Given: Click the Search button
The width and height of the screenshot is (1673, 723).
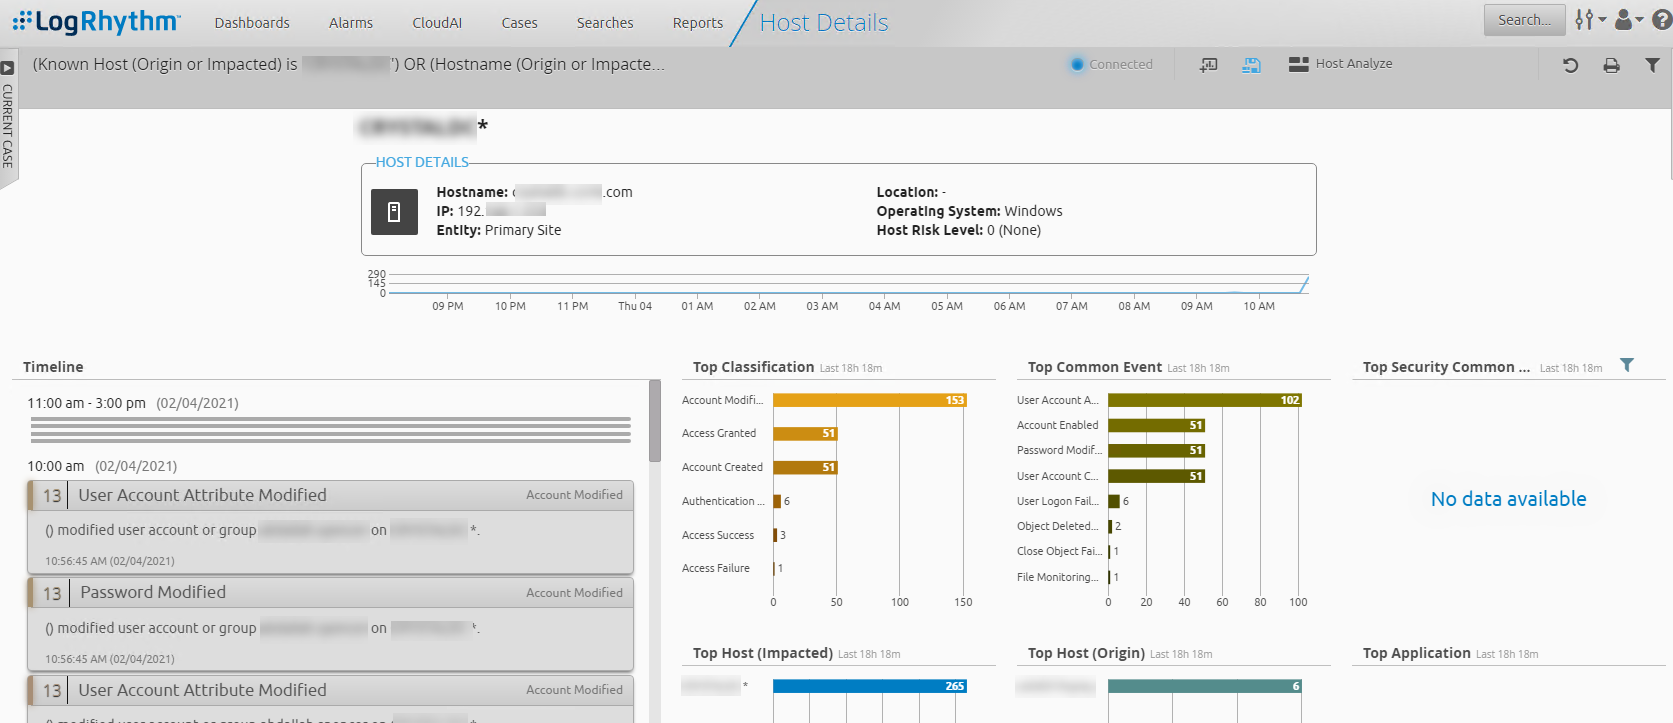Looking at the screenshot, I should (1524, 20).
